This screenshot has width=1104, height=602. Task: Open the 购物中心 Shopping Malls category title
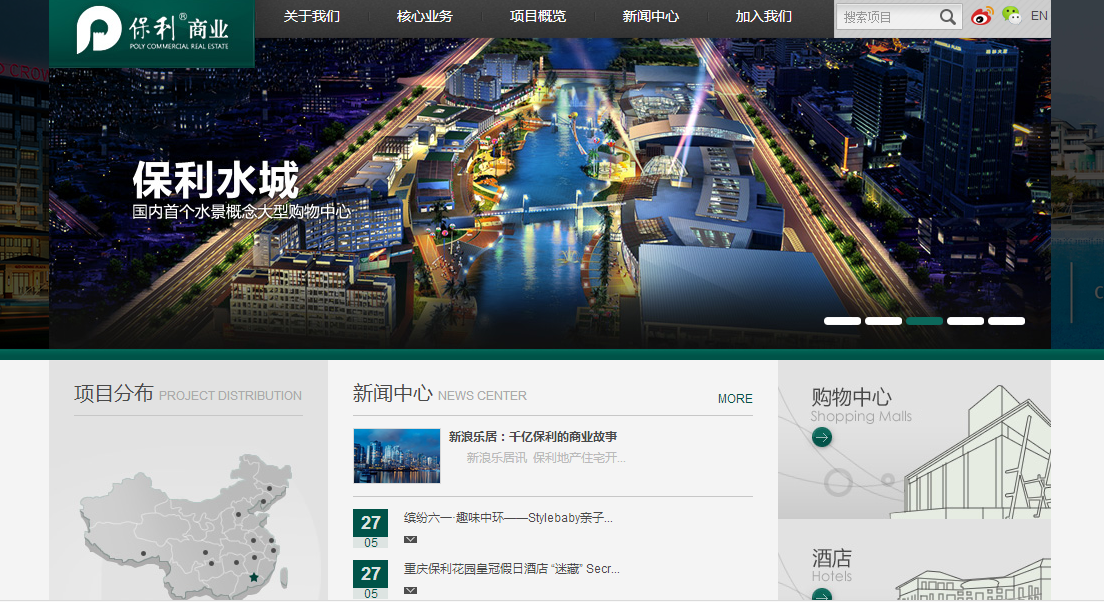[860, 405]
